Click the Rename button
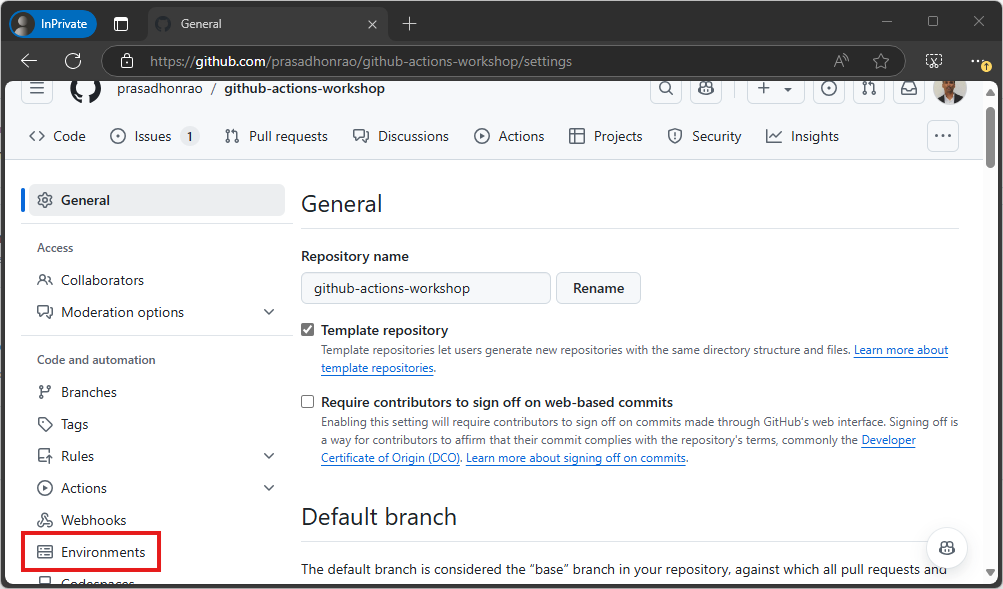 pos(597,288)
